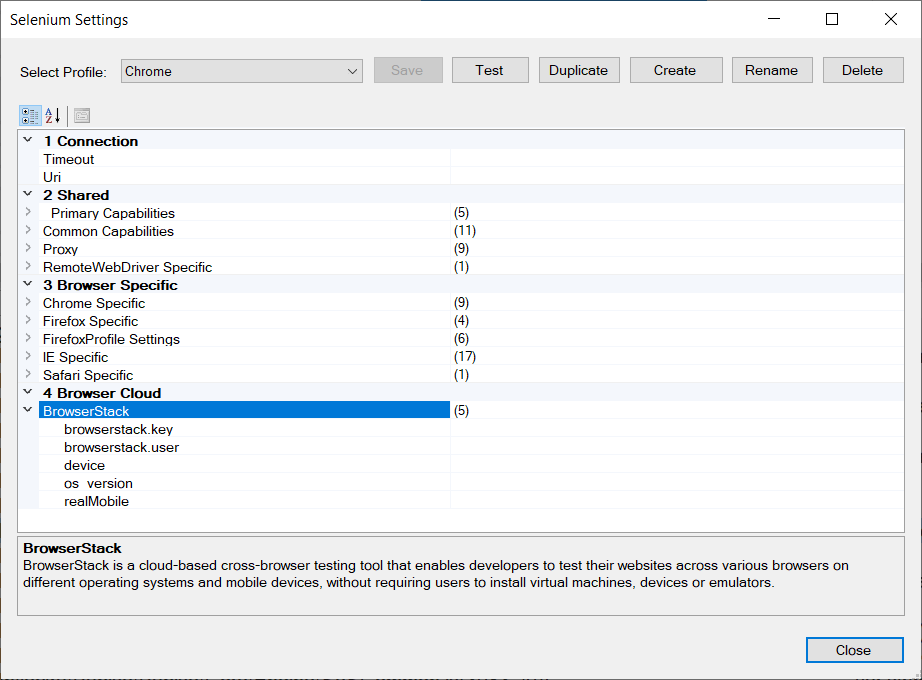Click the Test button
922x680 pixels.
tap(490, 70)
